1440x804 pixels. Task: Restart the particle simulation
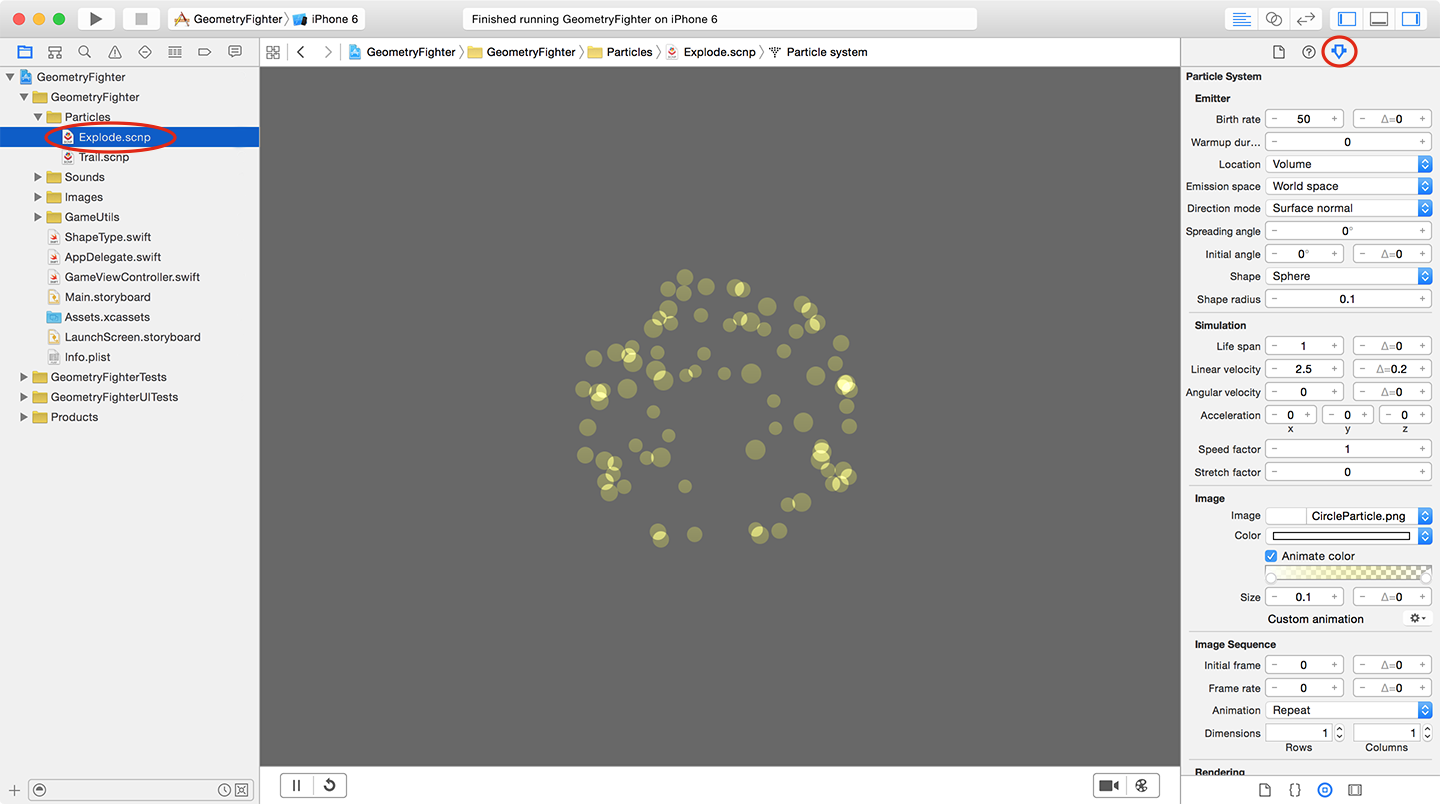point(329,786)
